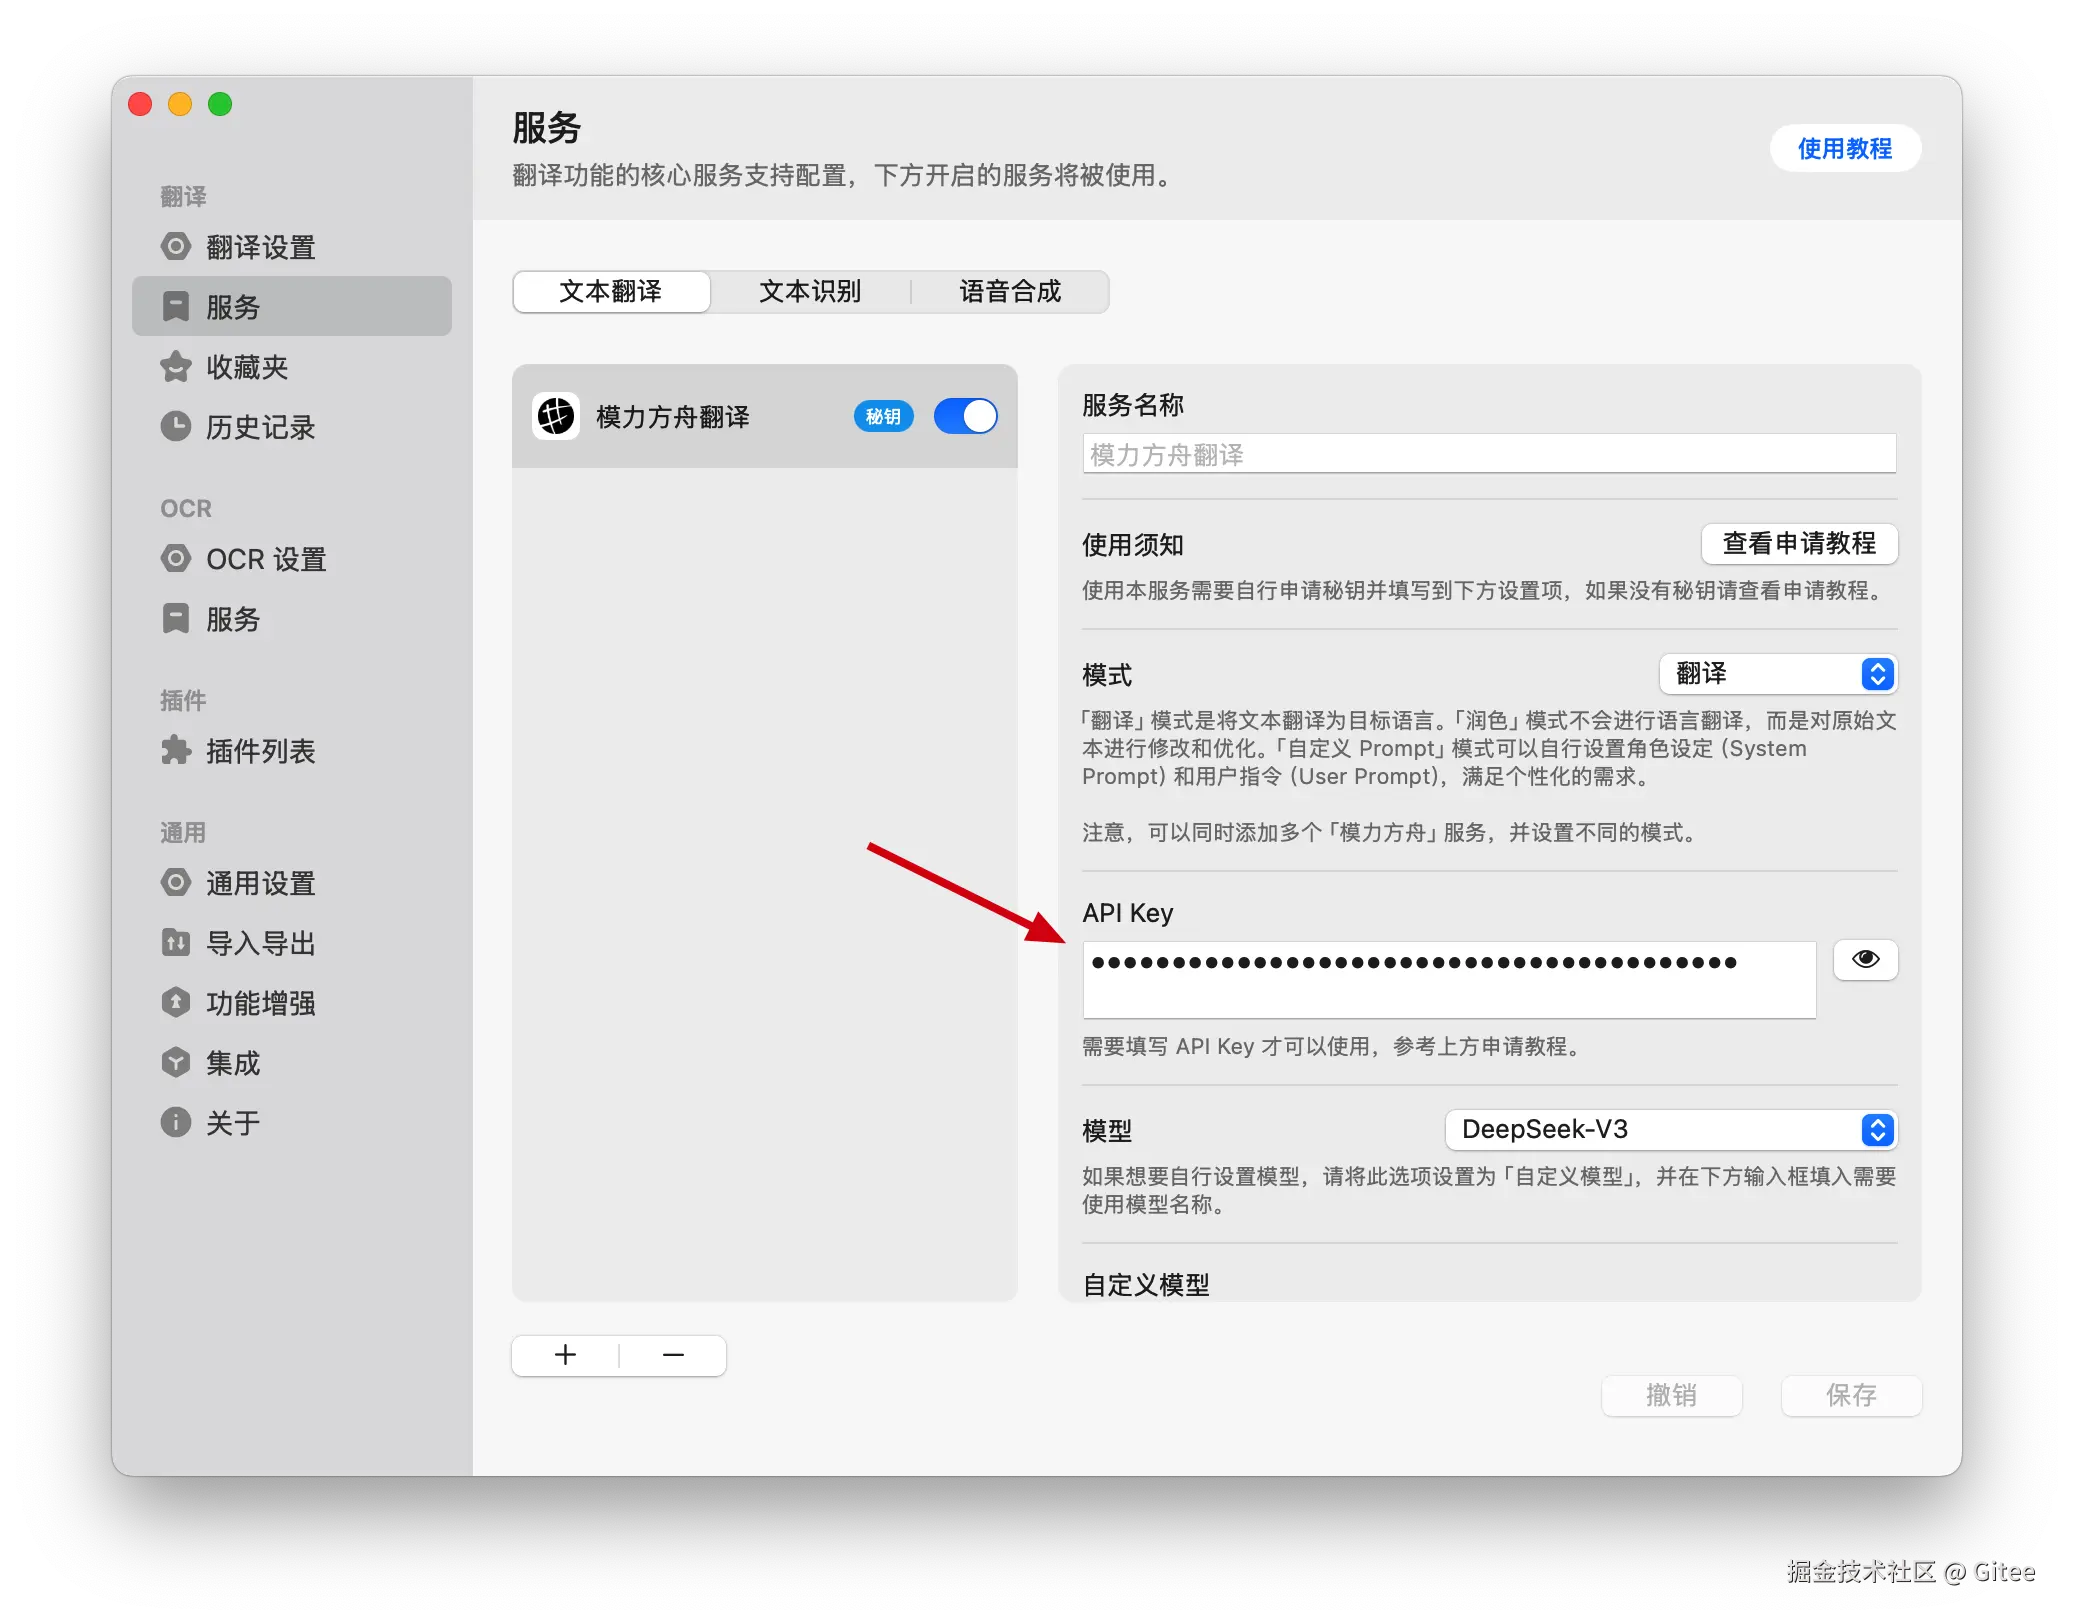The width and height of the screenshot is (2074, 1624).
Task: Open the About info icon
Action: pyautogui.click(x=176, y=1123)
